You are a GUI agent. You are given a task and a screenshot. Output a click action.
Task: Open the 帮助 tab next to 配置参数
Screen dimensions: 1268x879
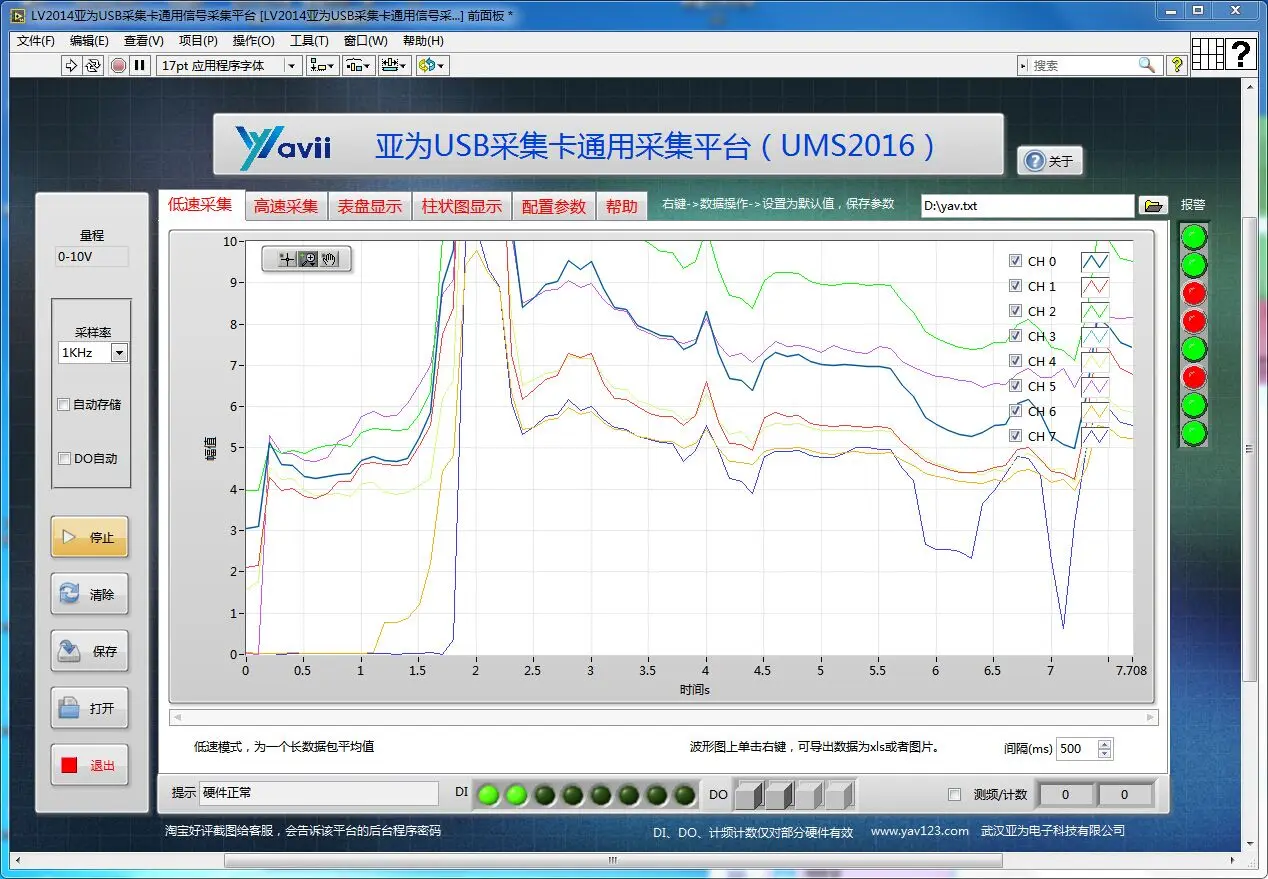click(x=622, y=206)
